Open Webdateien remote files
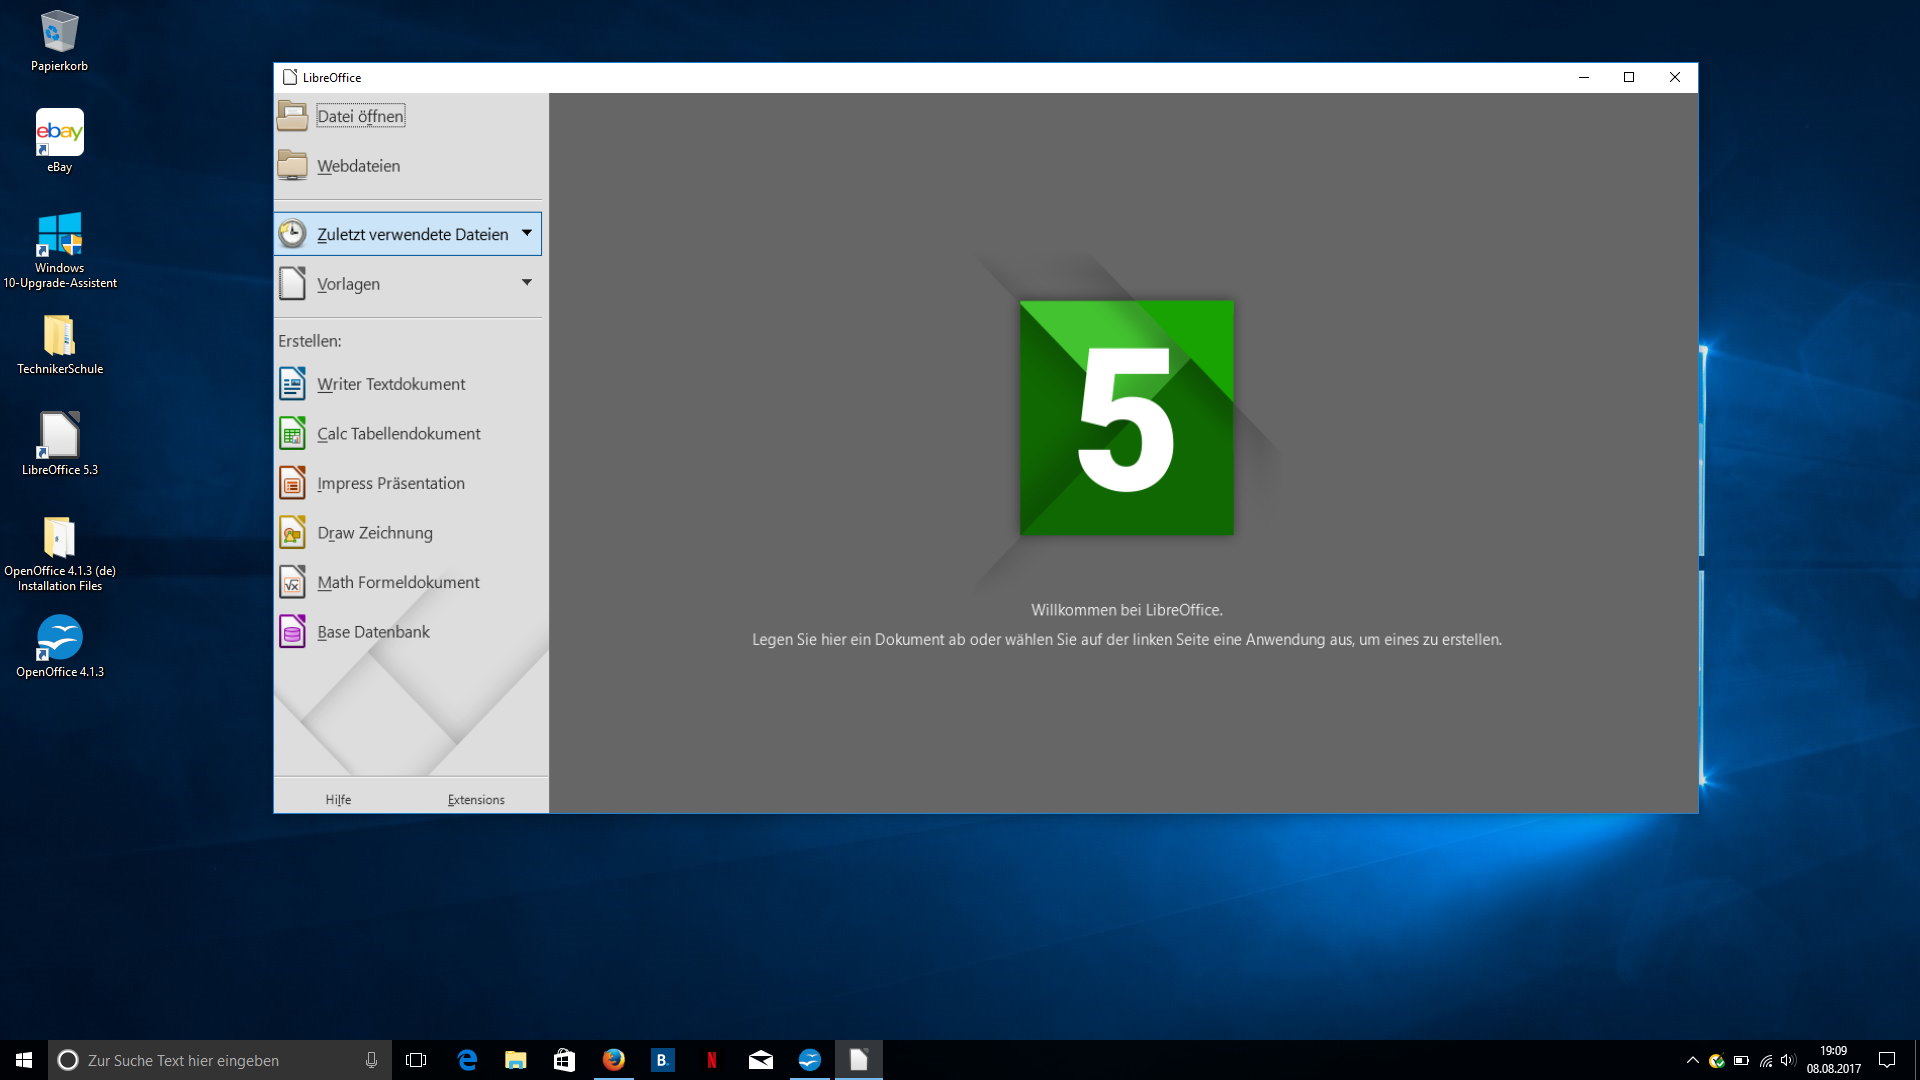Image resolution: width=1920 pixels, height=1080 pixels. tap(358, 166)
